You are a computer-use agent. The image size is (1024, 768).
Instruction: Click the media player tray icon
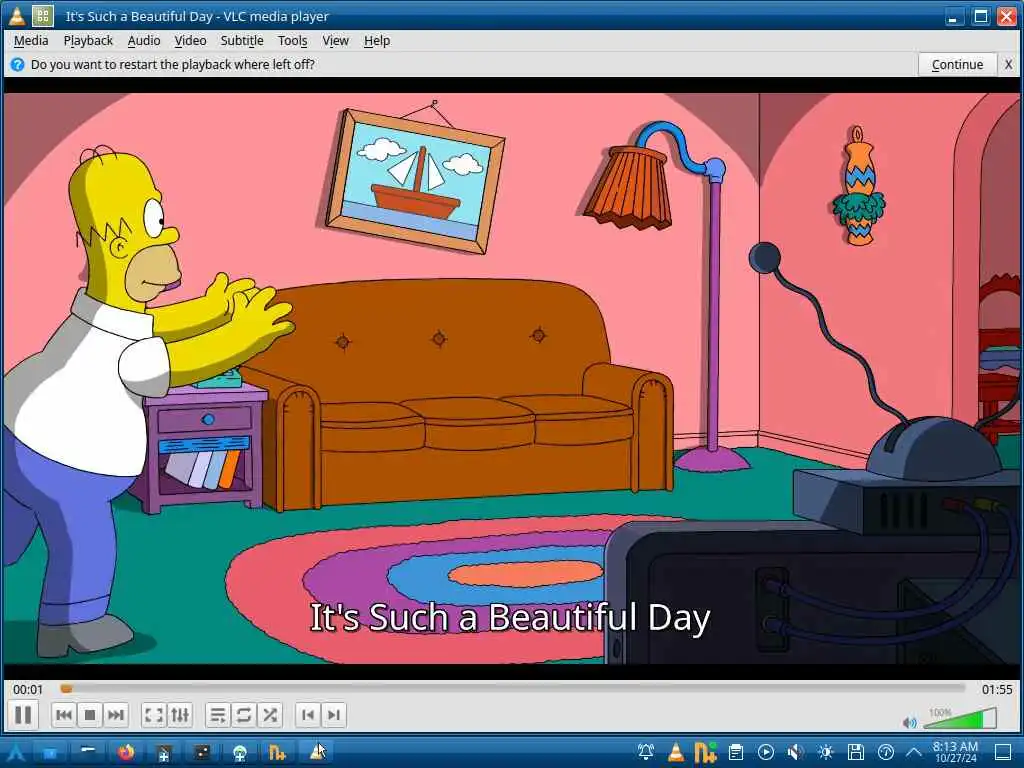click(766, 752)
